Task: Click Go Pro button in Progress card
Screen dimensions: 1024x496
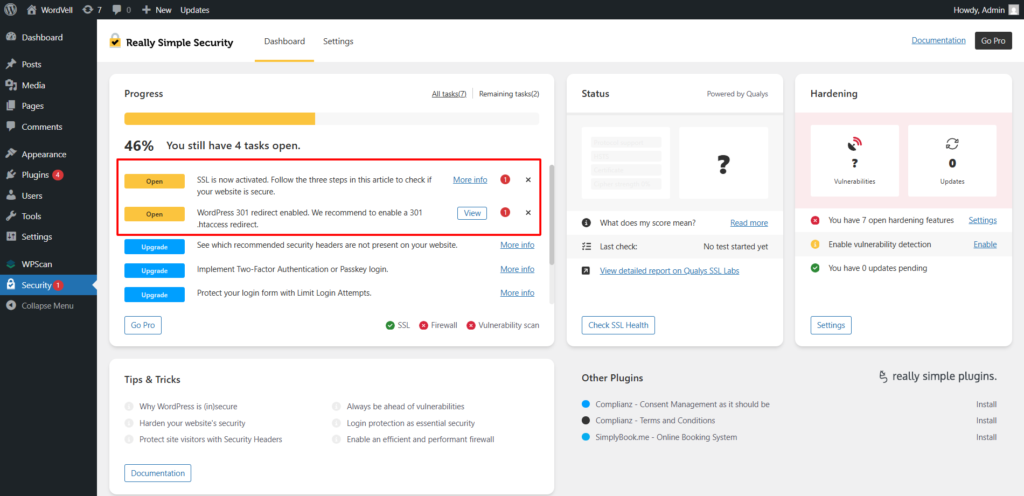Action: coord(143,325)
